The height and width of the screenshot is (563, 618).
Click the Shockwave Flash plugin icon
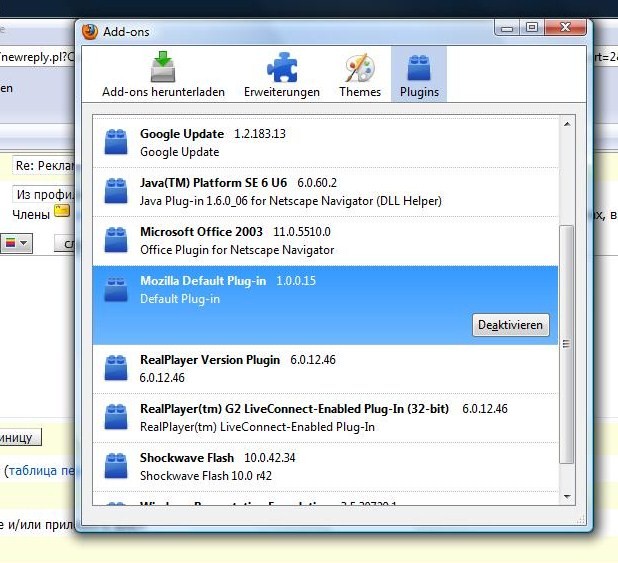116,466
